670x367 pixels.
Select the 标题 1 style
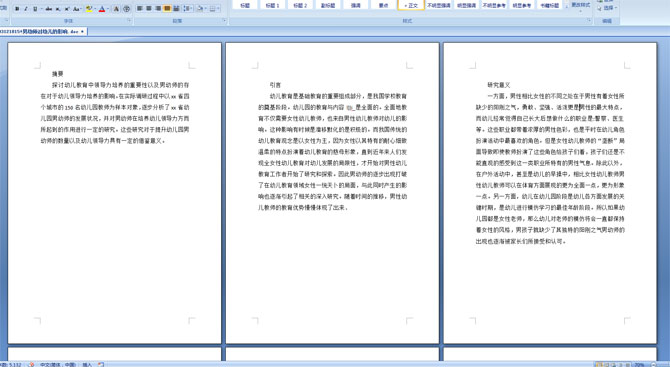pyautogui.click(x=272, y=5)
